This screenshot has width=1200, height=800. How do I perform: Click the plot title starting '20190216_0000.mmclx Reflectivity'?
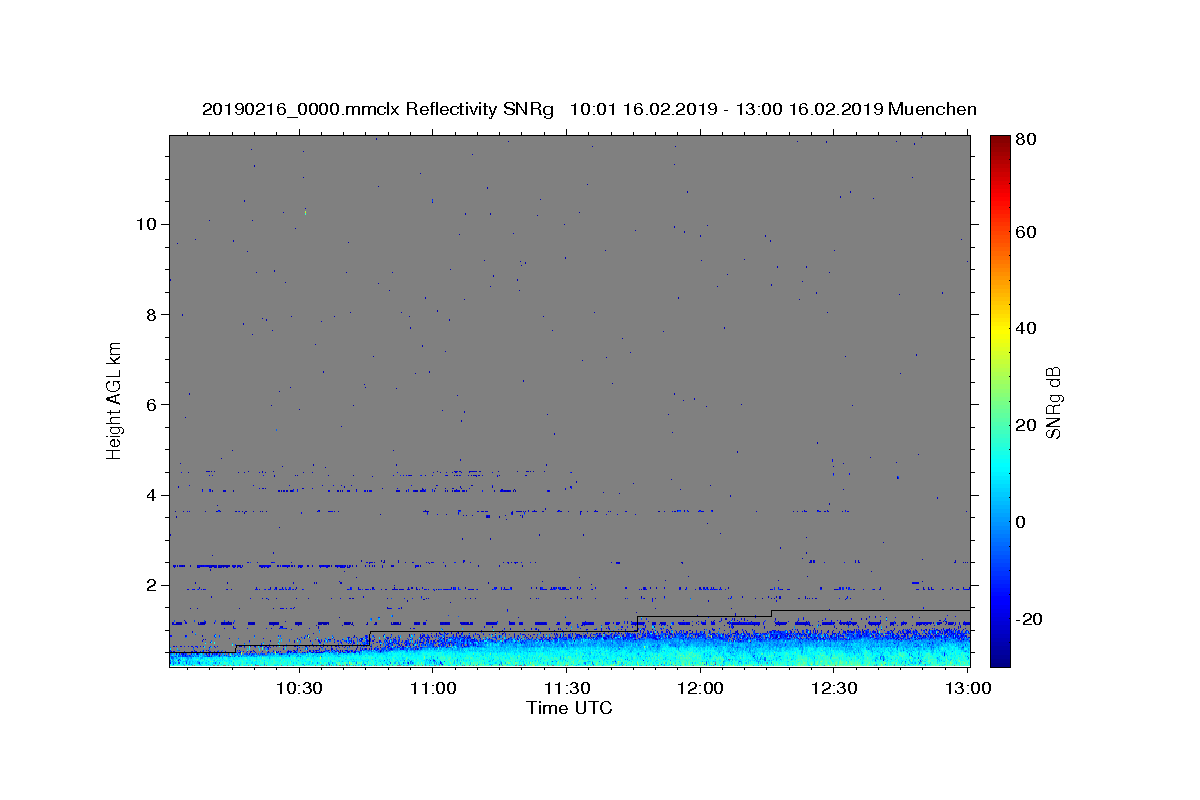pyautogui.click(x=589, y=109)
